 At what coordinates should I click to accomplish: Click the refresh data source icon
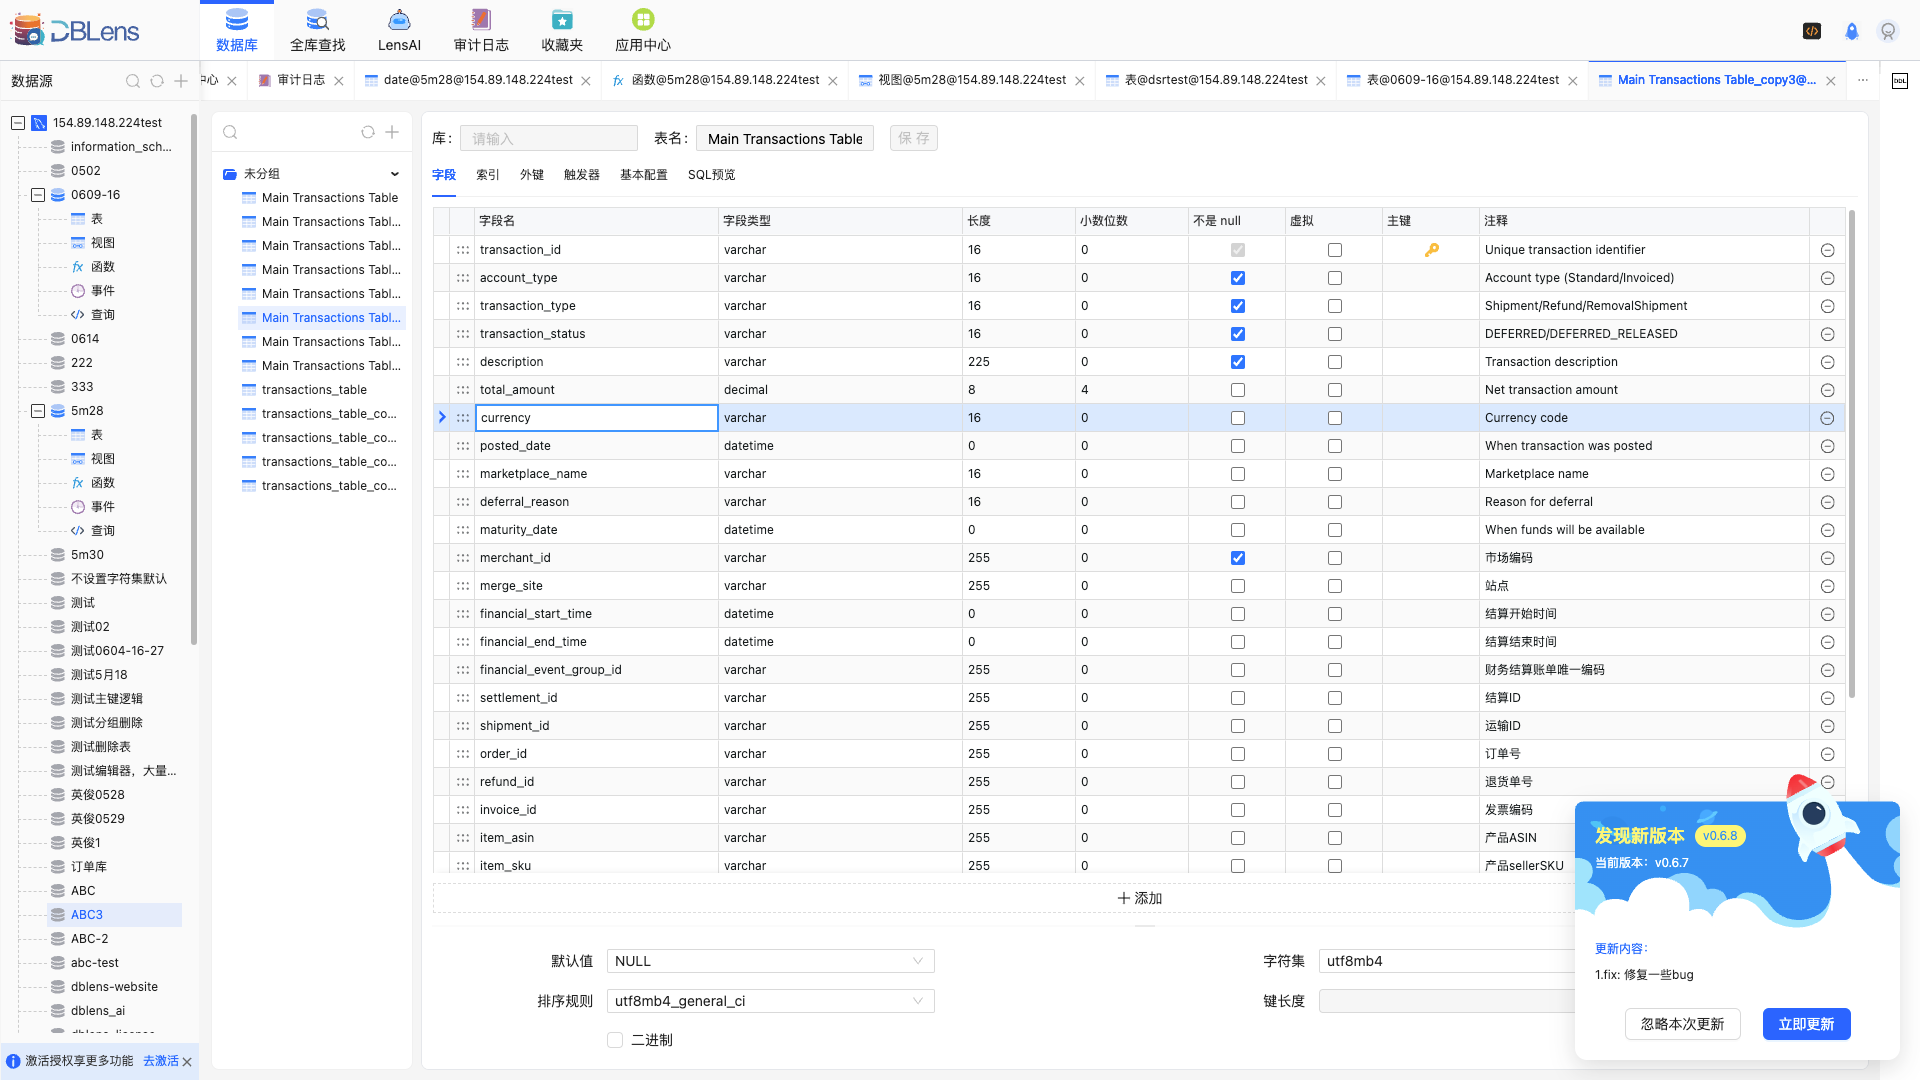tap(157, 81)
